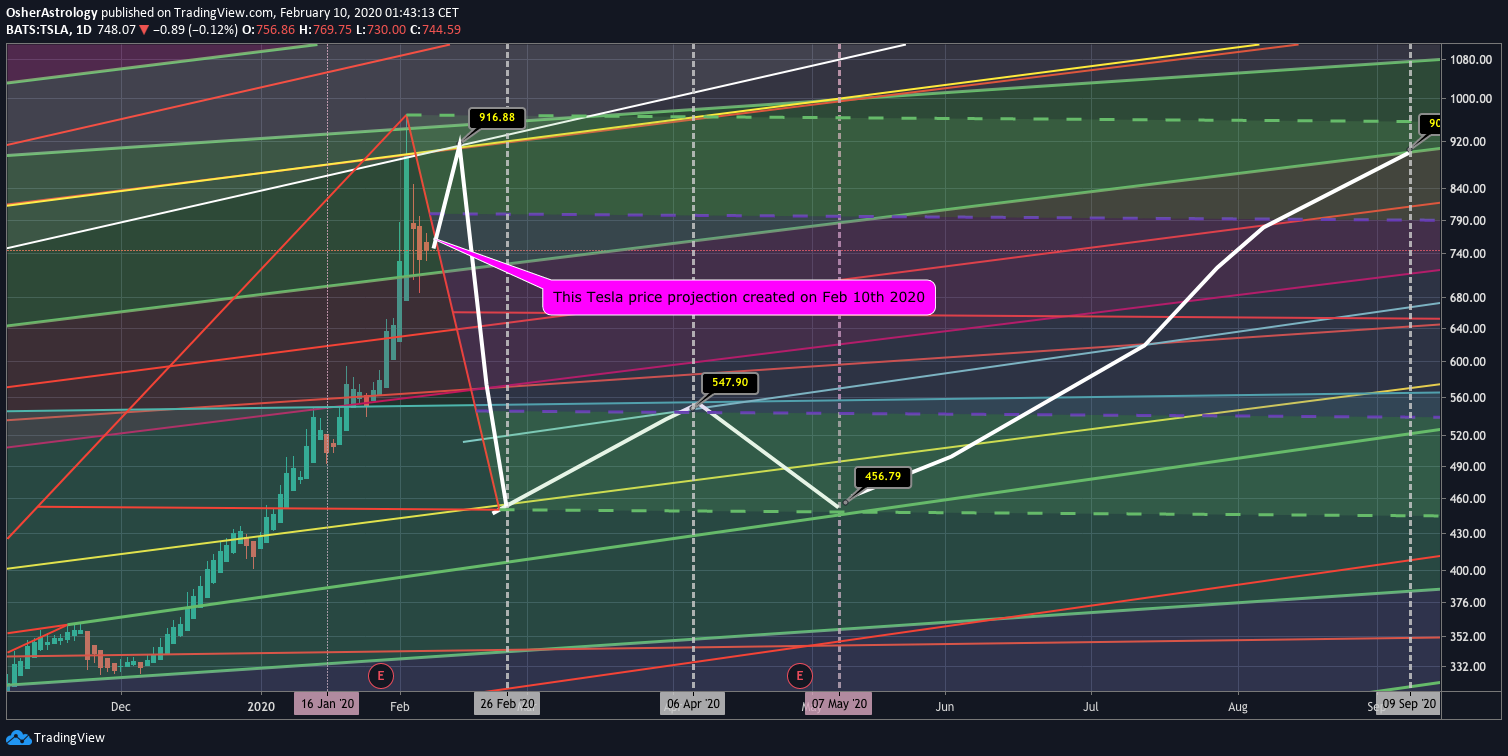Screen dimensions: 1508x756
Task: Click the 332.00 price axis label
Action: click(x=1470, y=667)
